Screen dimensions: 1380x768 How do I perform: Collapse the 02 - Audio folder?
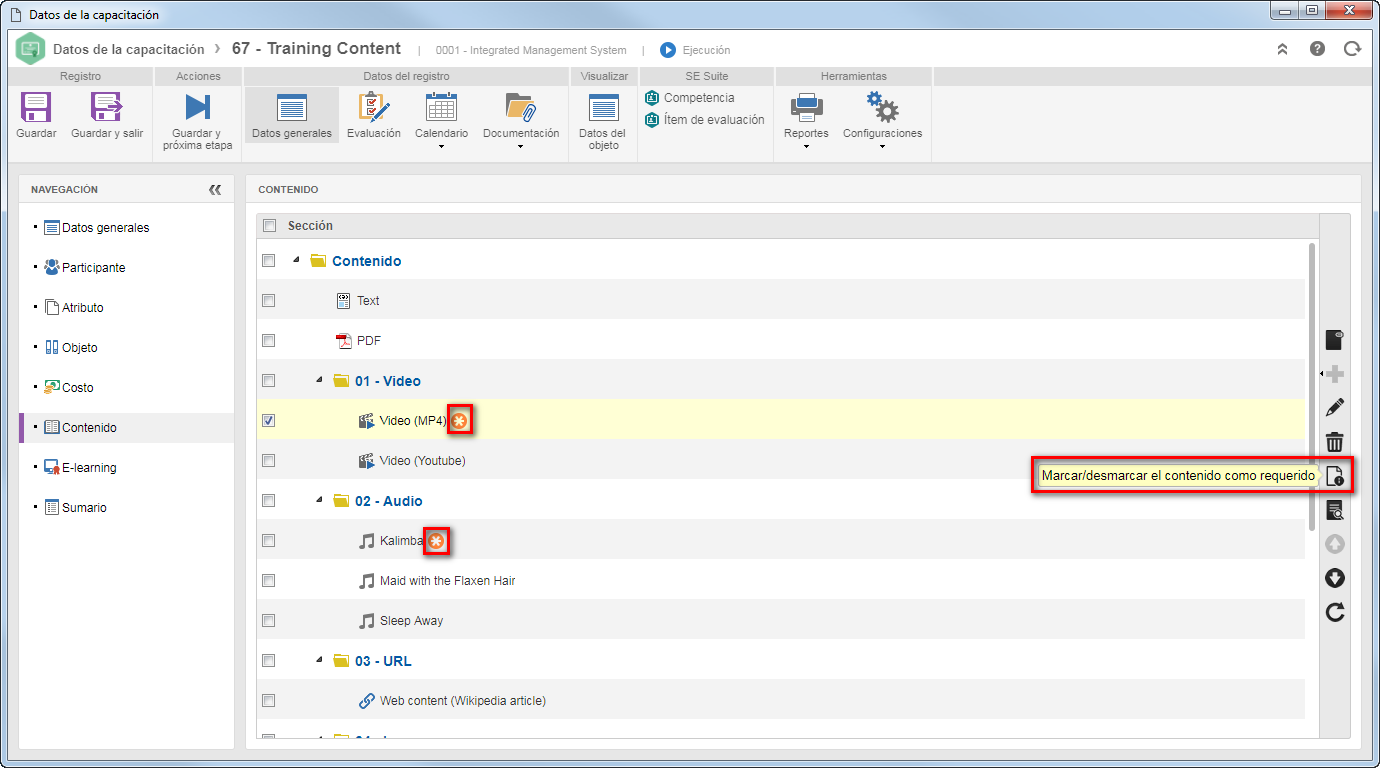point(319,500)
